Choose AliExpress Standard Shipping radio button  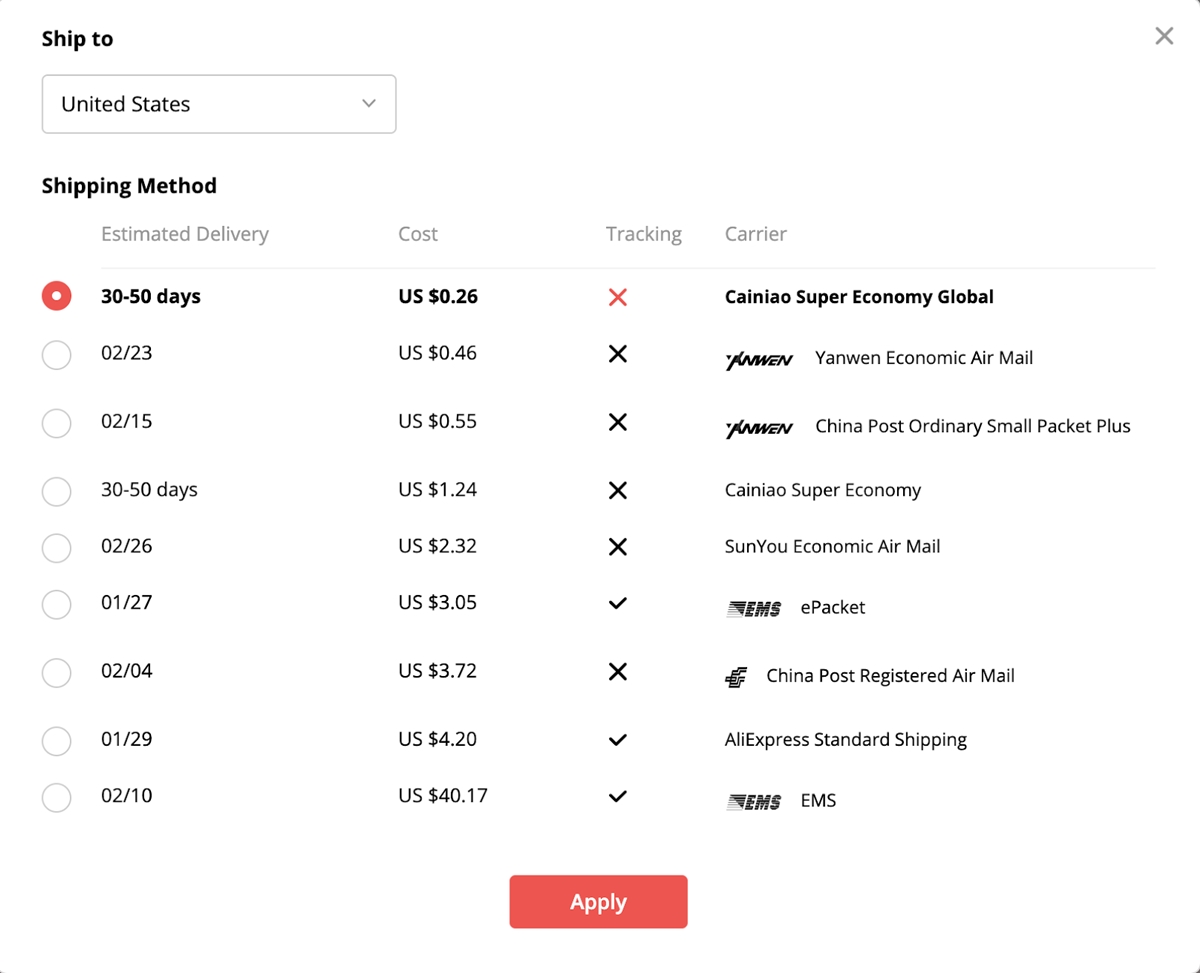[x=56, y=741]
